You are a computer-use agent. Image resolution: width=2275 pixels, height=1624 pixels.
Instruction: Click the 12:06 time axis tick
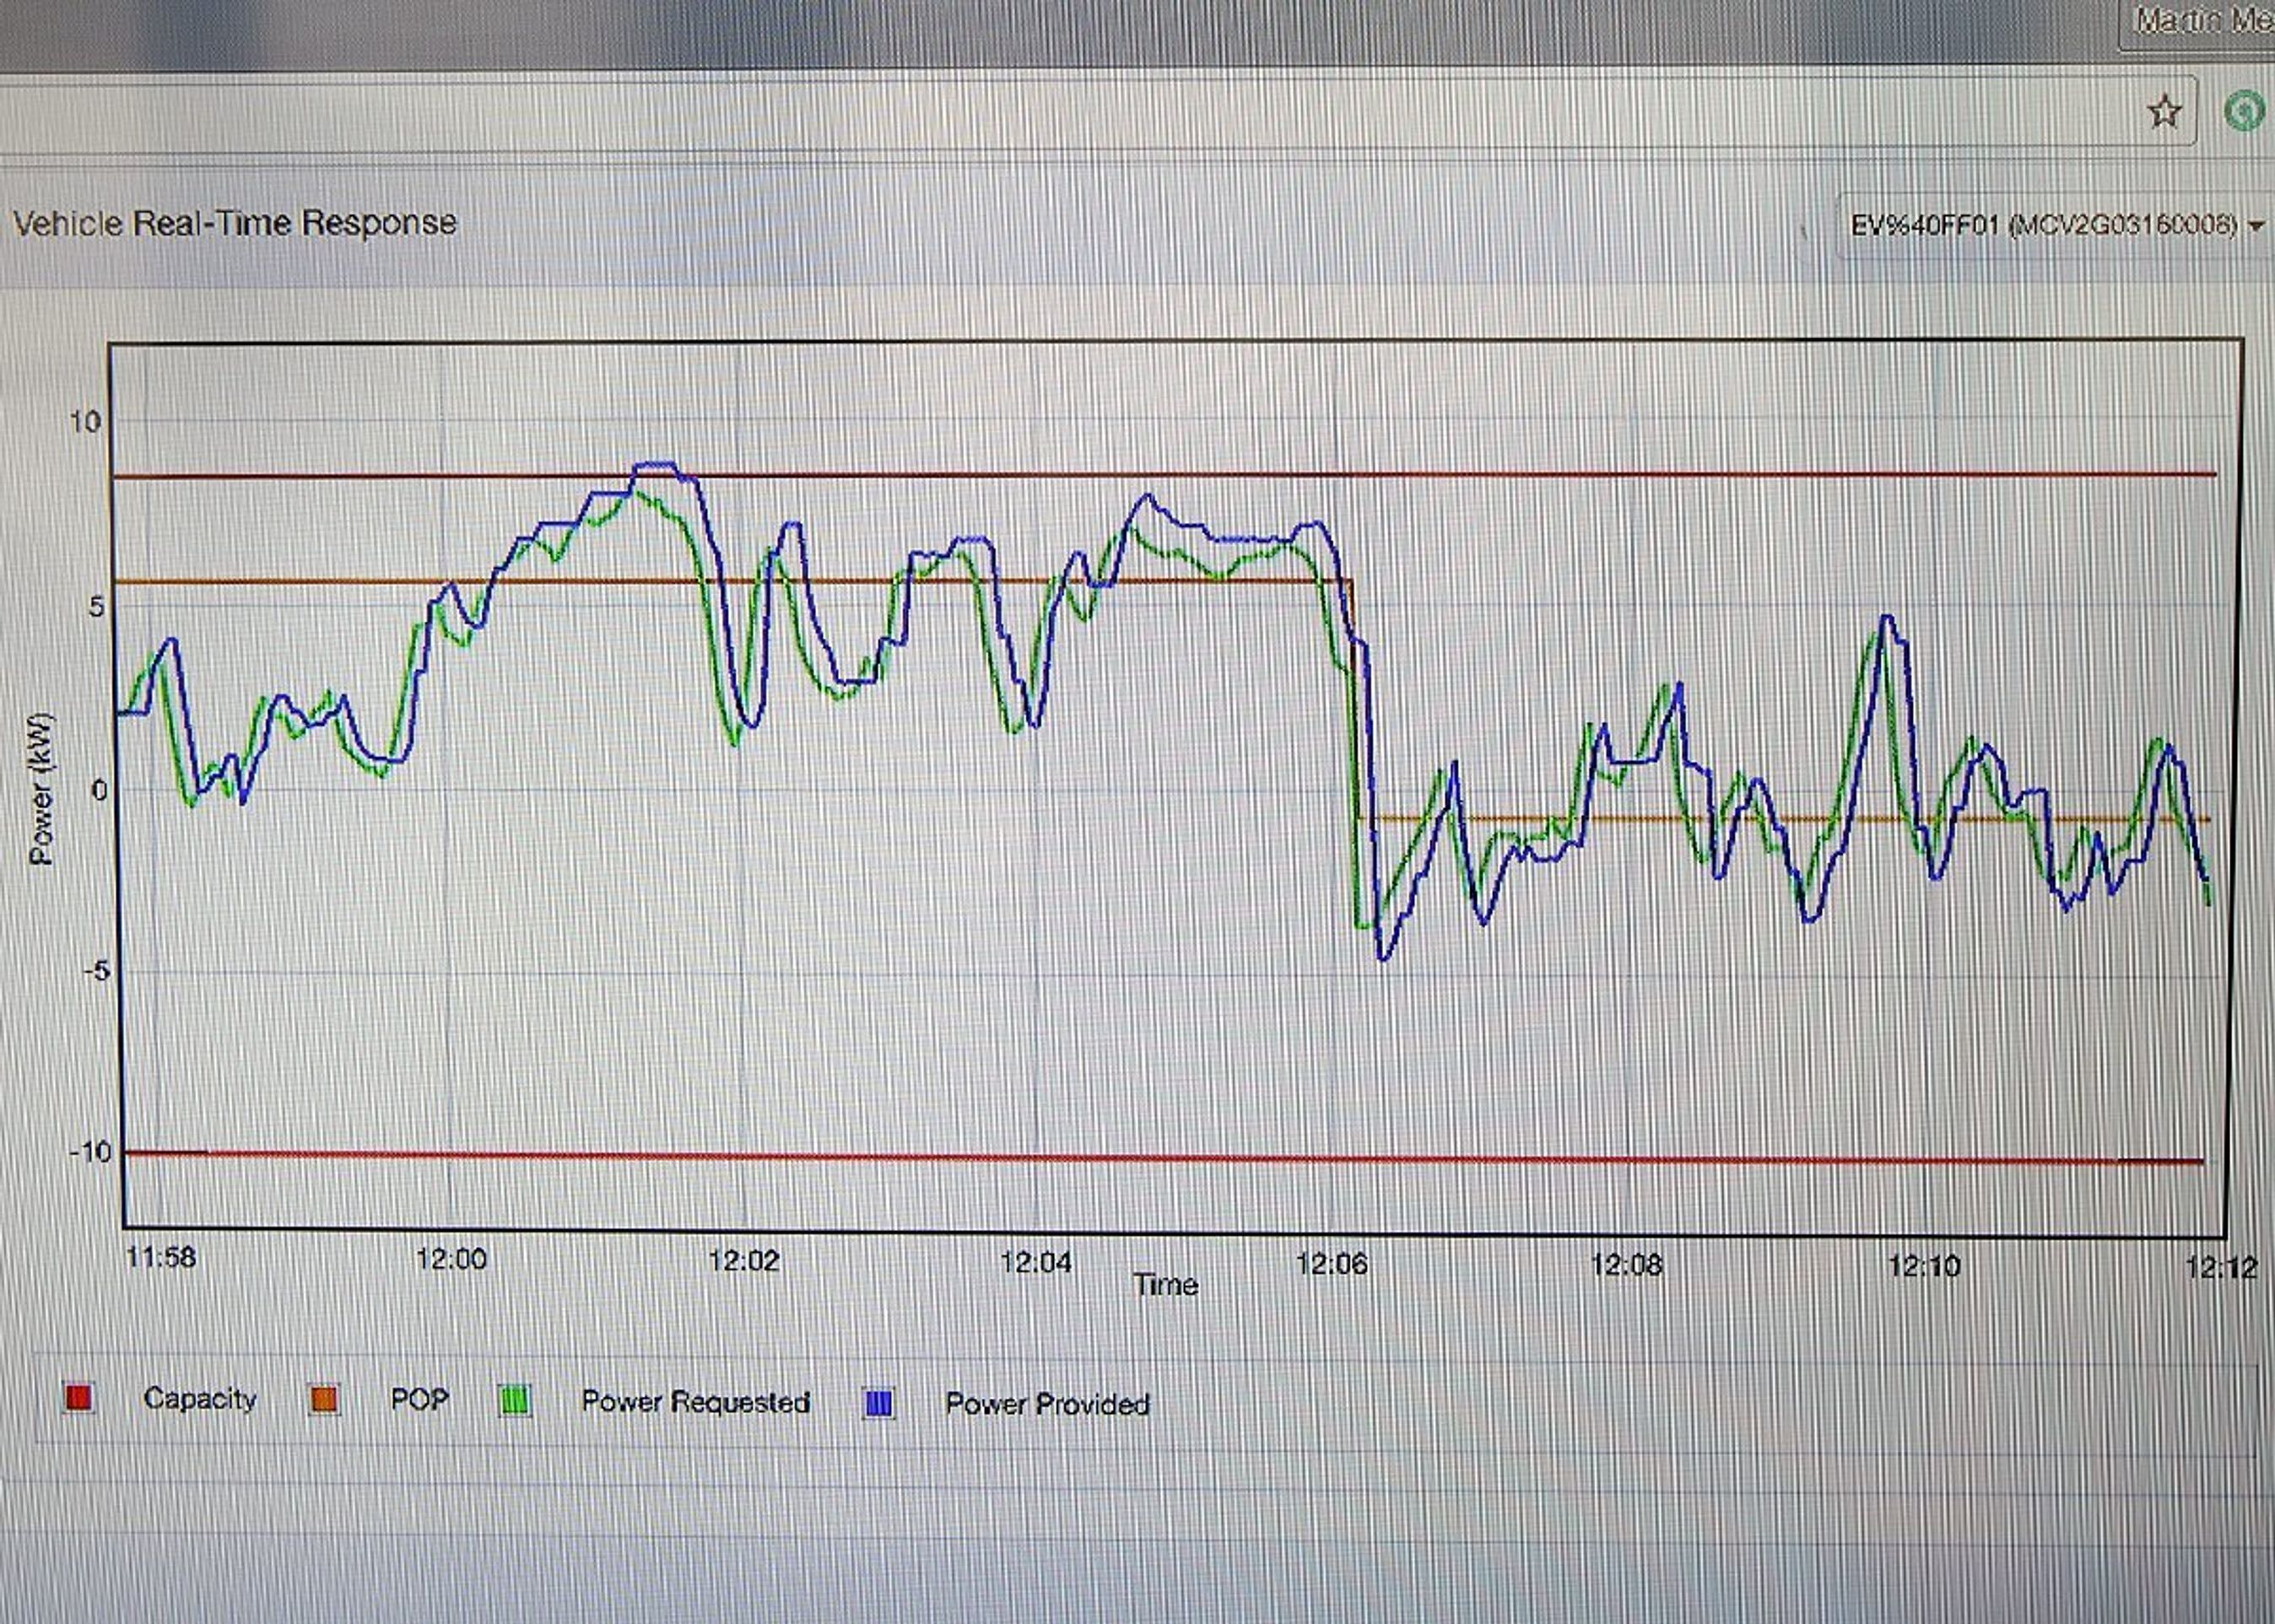pyautogui.click(x=1331, y=1264)
